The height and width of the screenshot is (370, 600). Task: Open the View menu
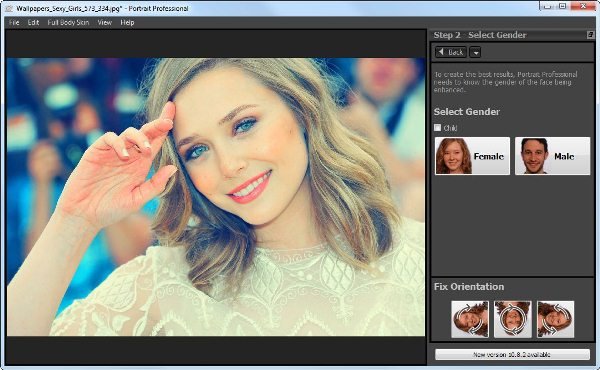pos(104,23)
